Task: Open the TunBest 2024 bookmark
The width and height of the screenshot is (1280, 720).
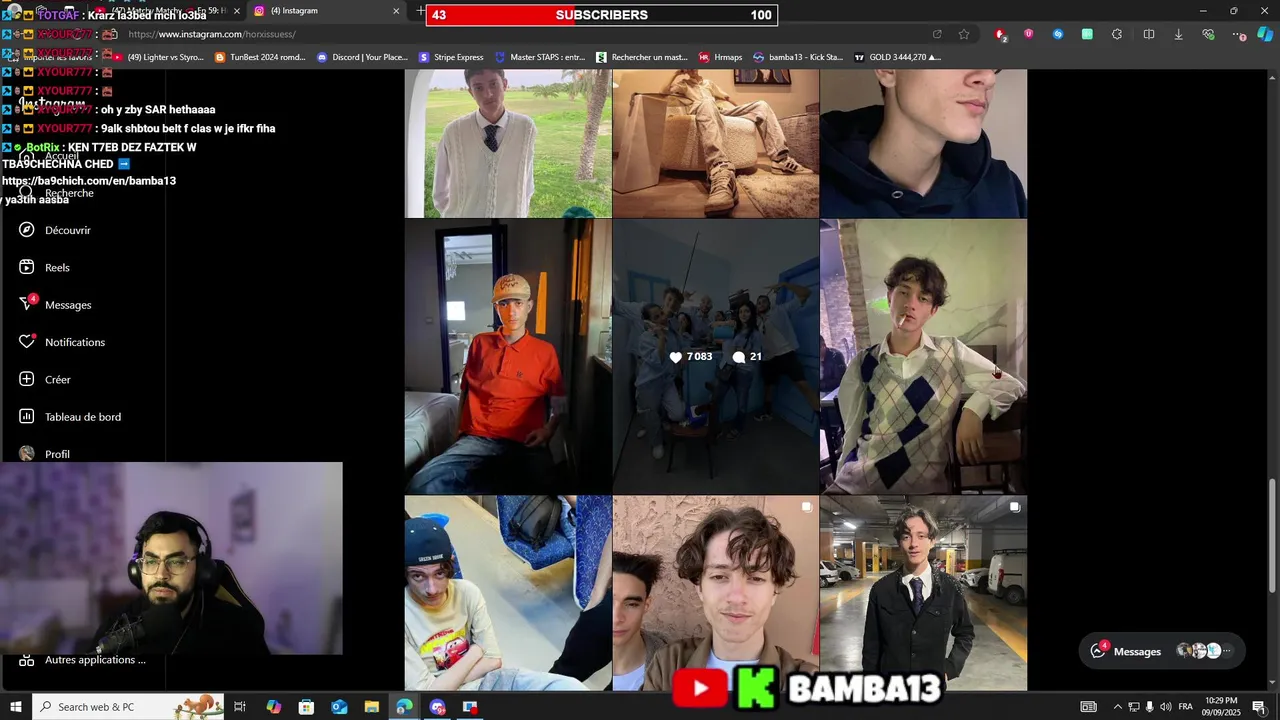Action: [260, 57]
